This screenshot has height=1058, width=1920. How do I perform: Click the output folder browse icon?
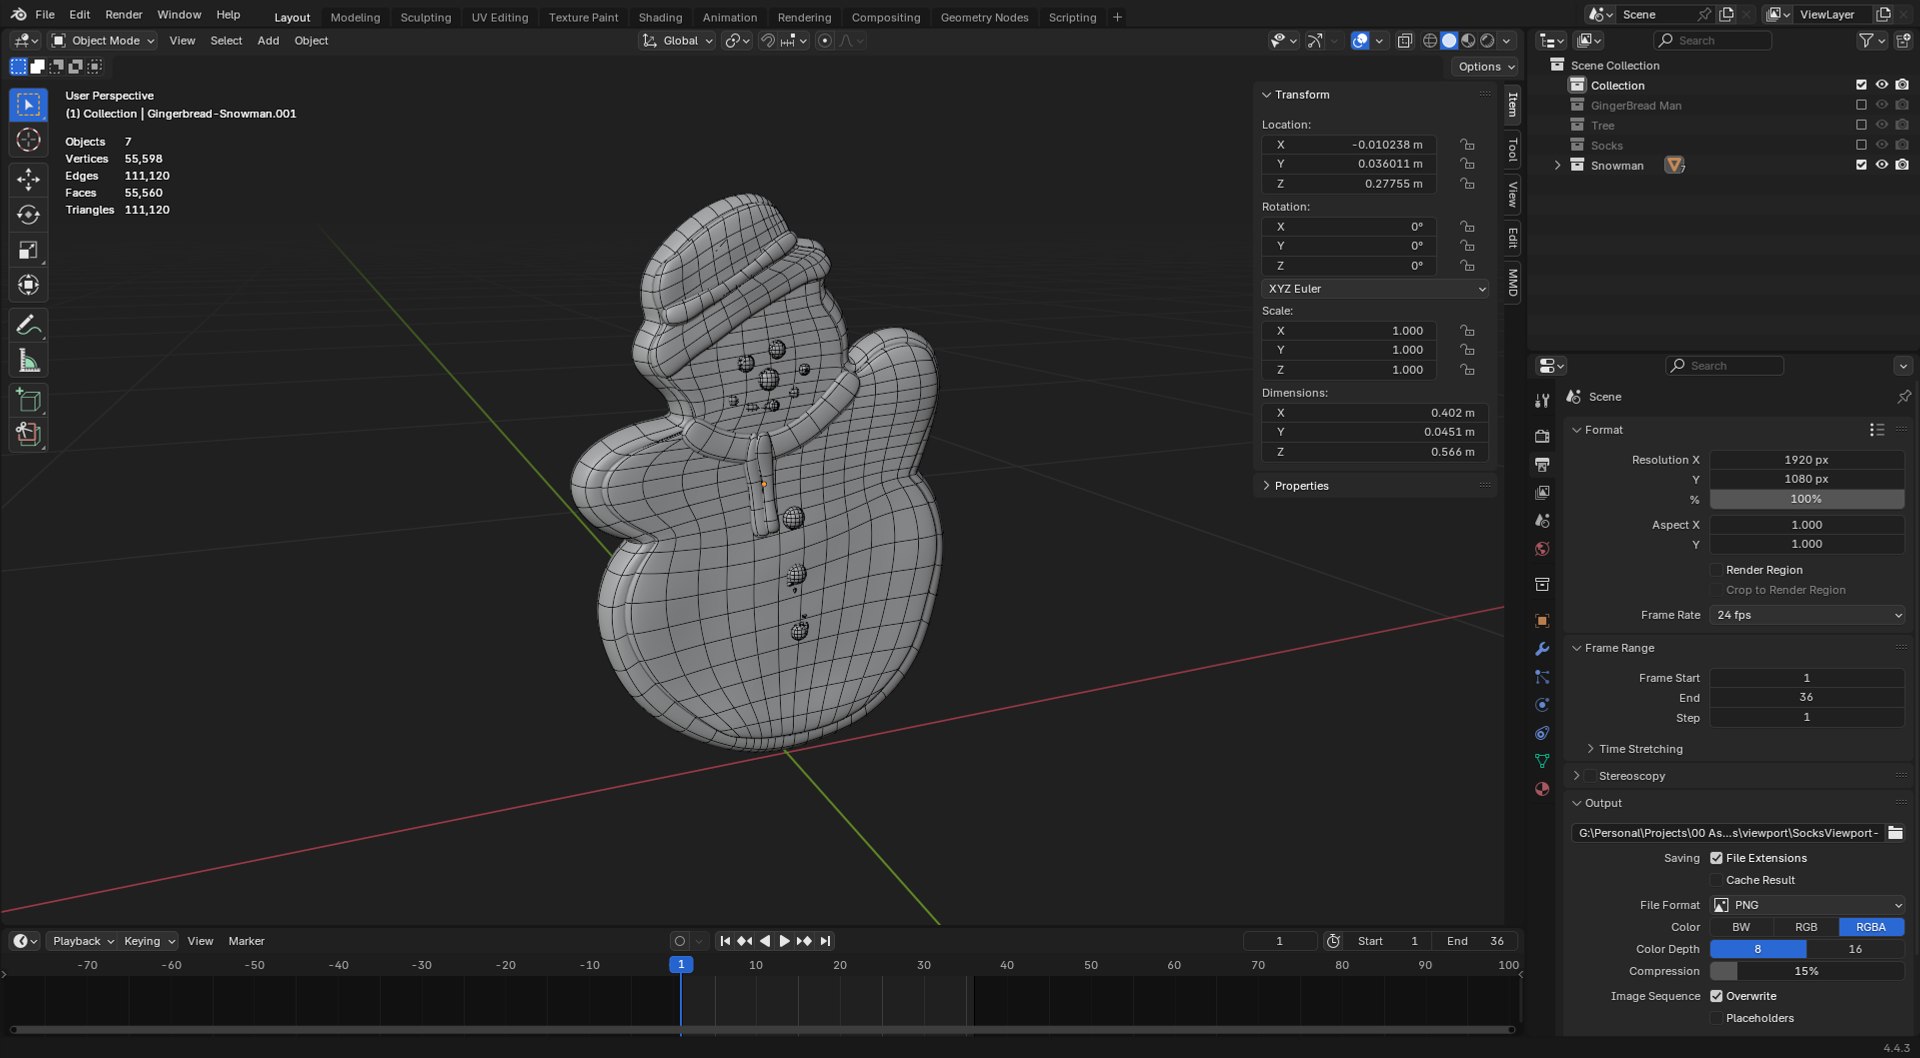pyautogui.click(x=1895, y=833)
